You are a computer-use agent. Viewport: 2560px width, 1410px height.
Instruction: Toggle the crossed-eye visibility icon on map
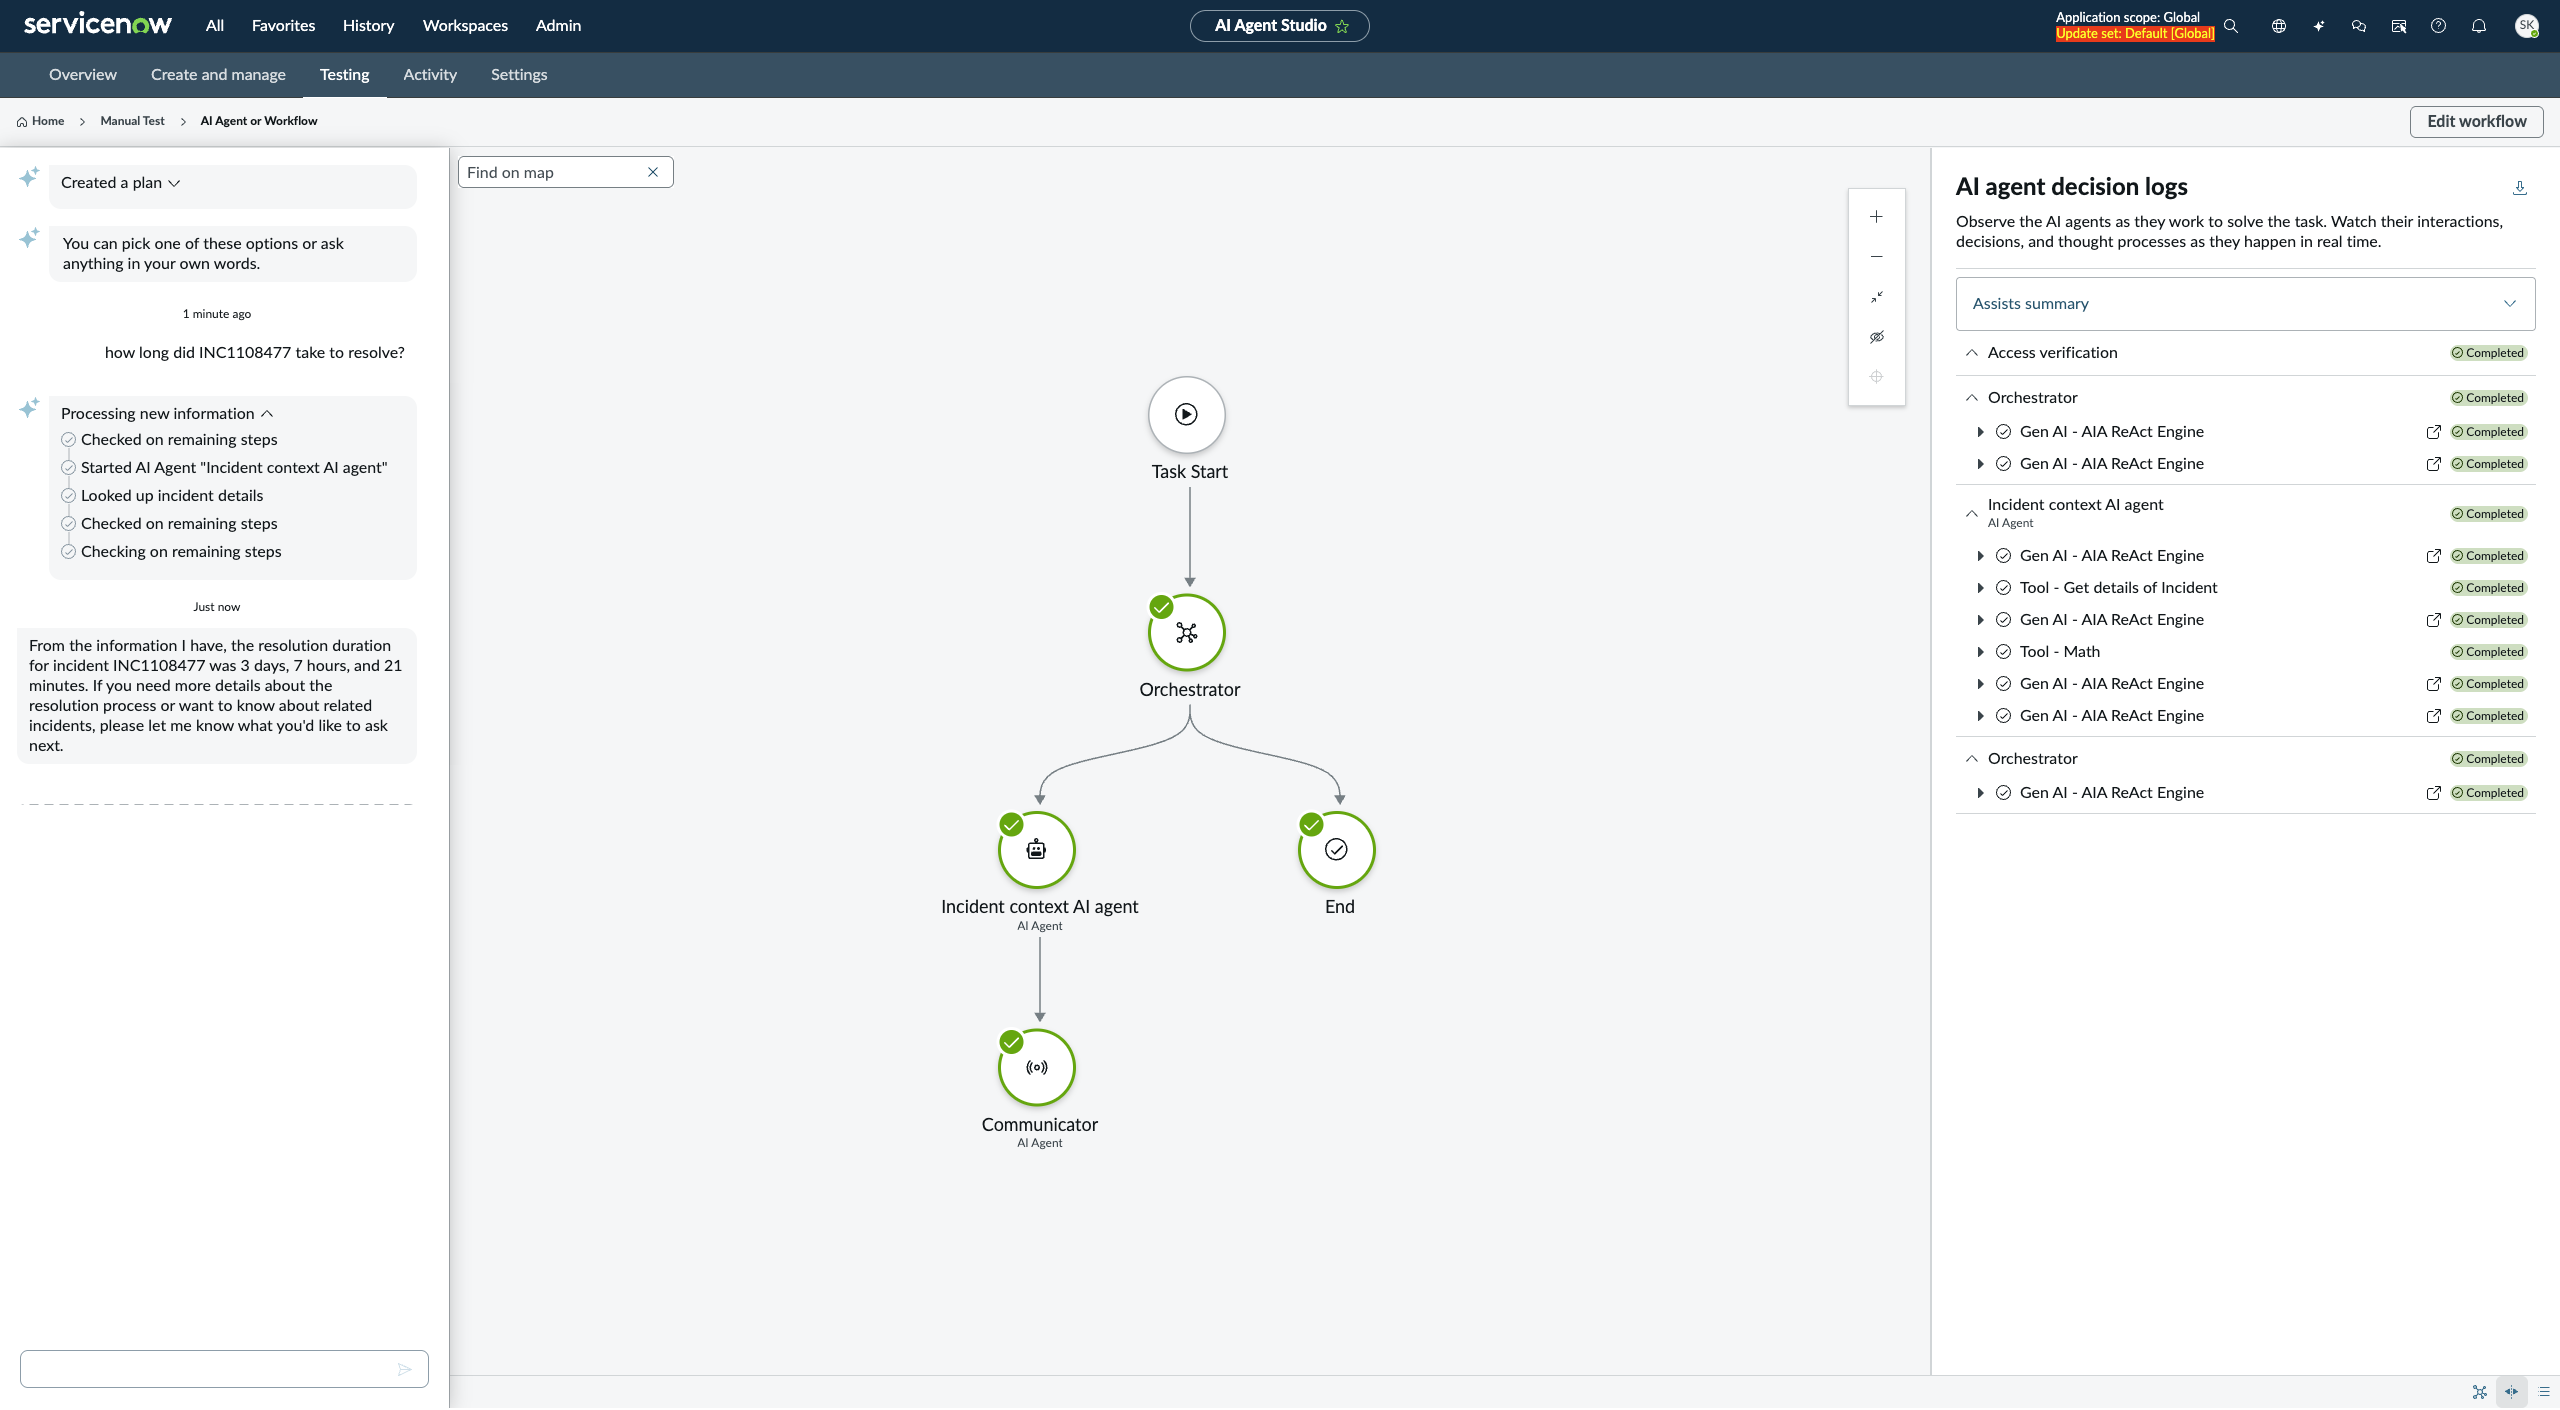(x=1877, y=337)
